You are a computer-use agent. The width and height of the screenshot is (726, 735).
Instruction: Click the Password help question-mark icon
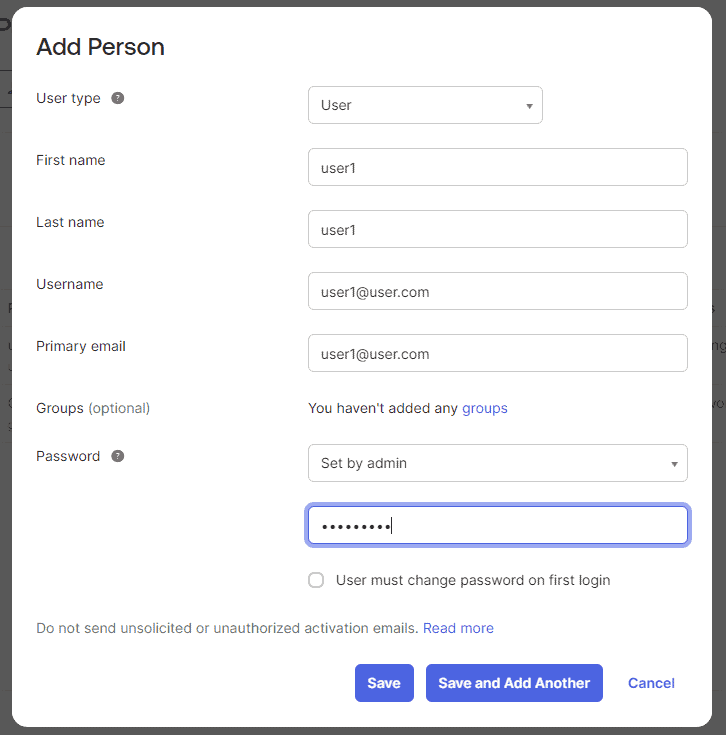[x=118, y=456]
